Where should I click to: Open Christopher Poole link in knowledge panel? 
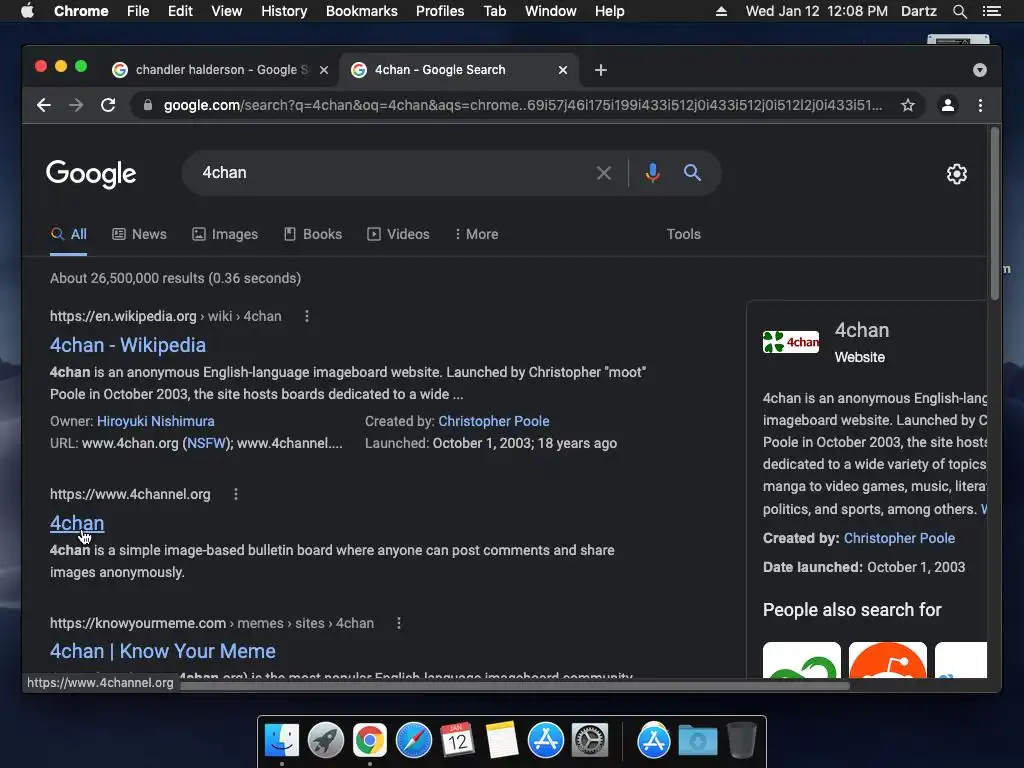coord(899,538)
